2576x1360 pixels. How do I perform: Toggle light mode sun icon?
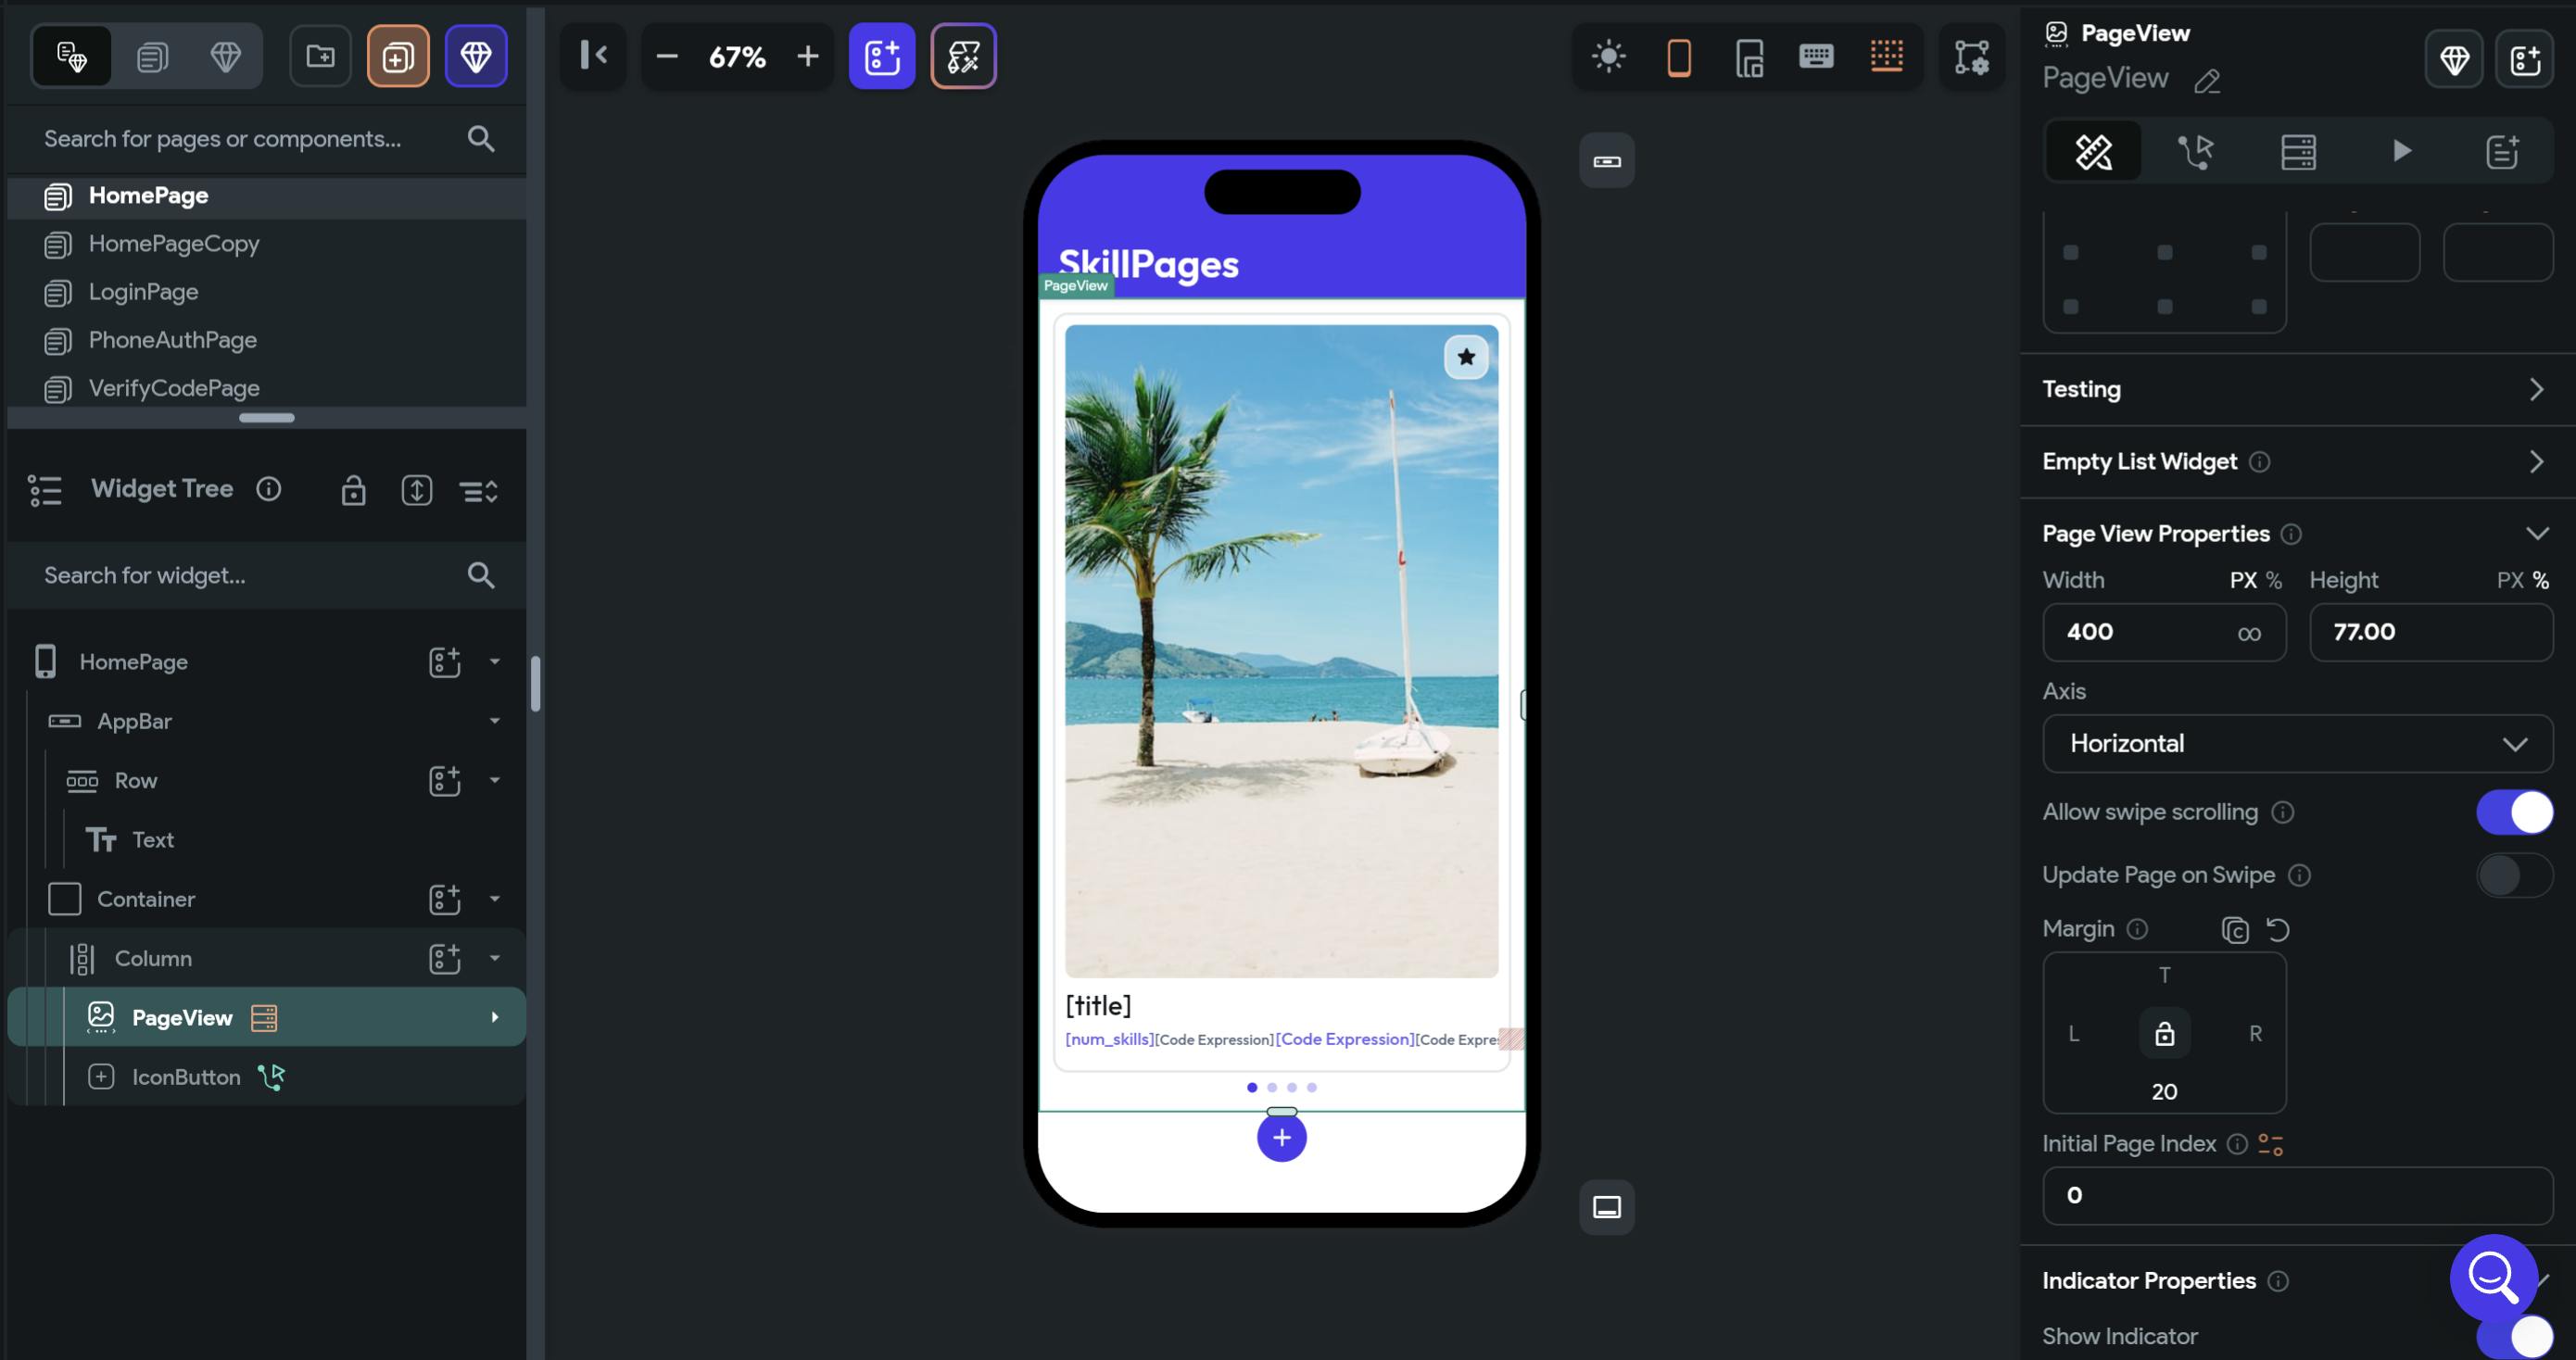click(1608, 56)
